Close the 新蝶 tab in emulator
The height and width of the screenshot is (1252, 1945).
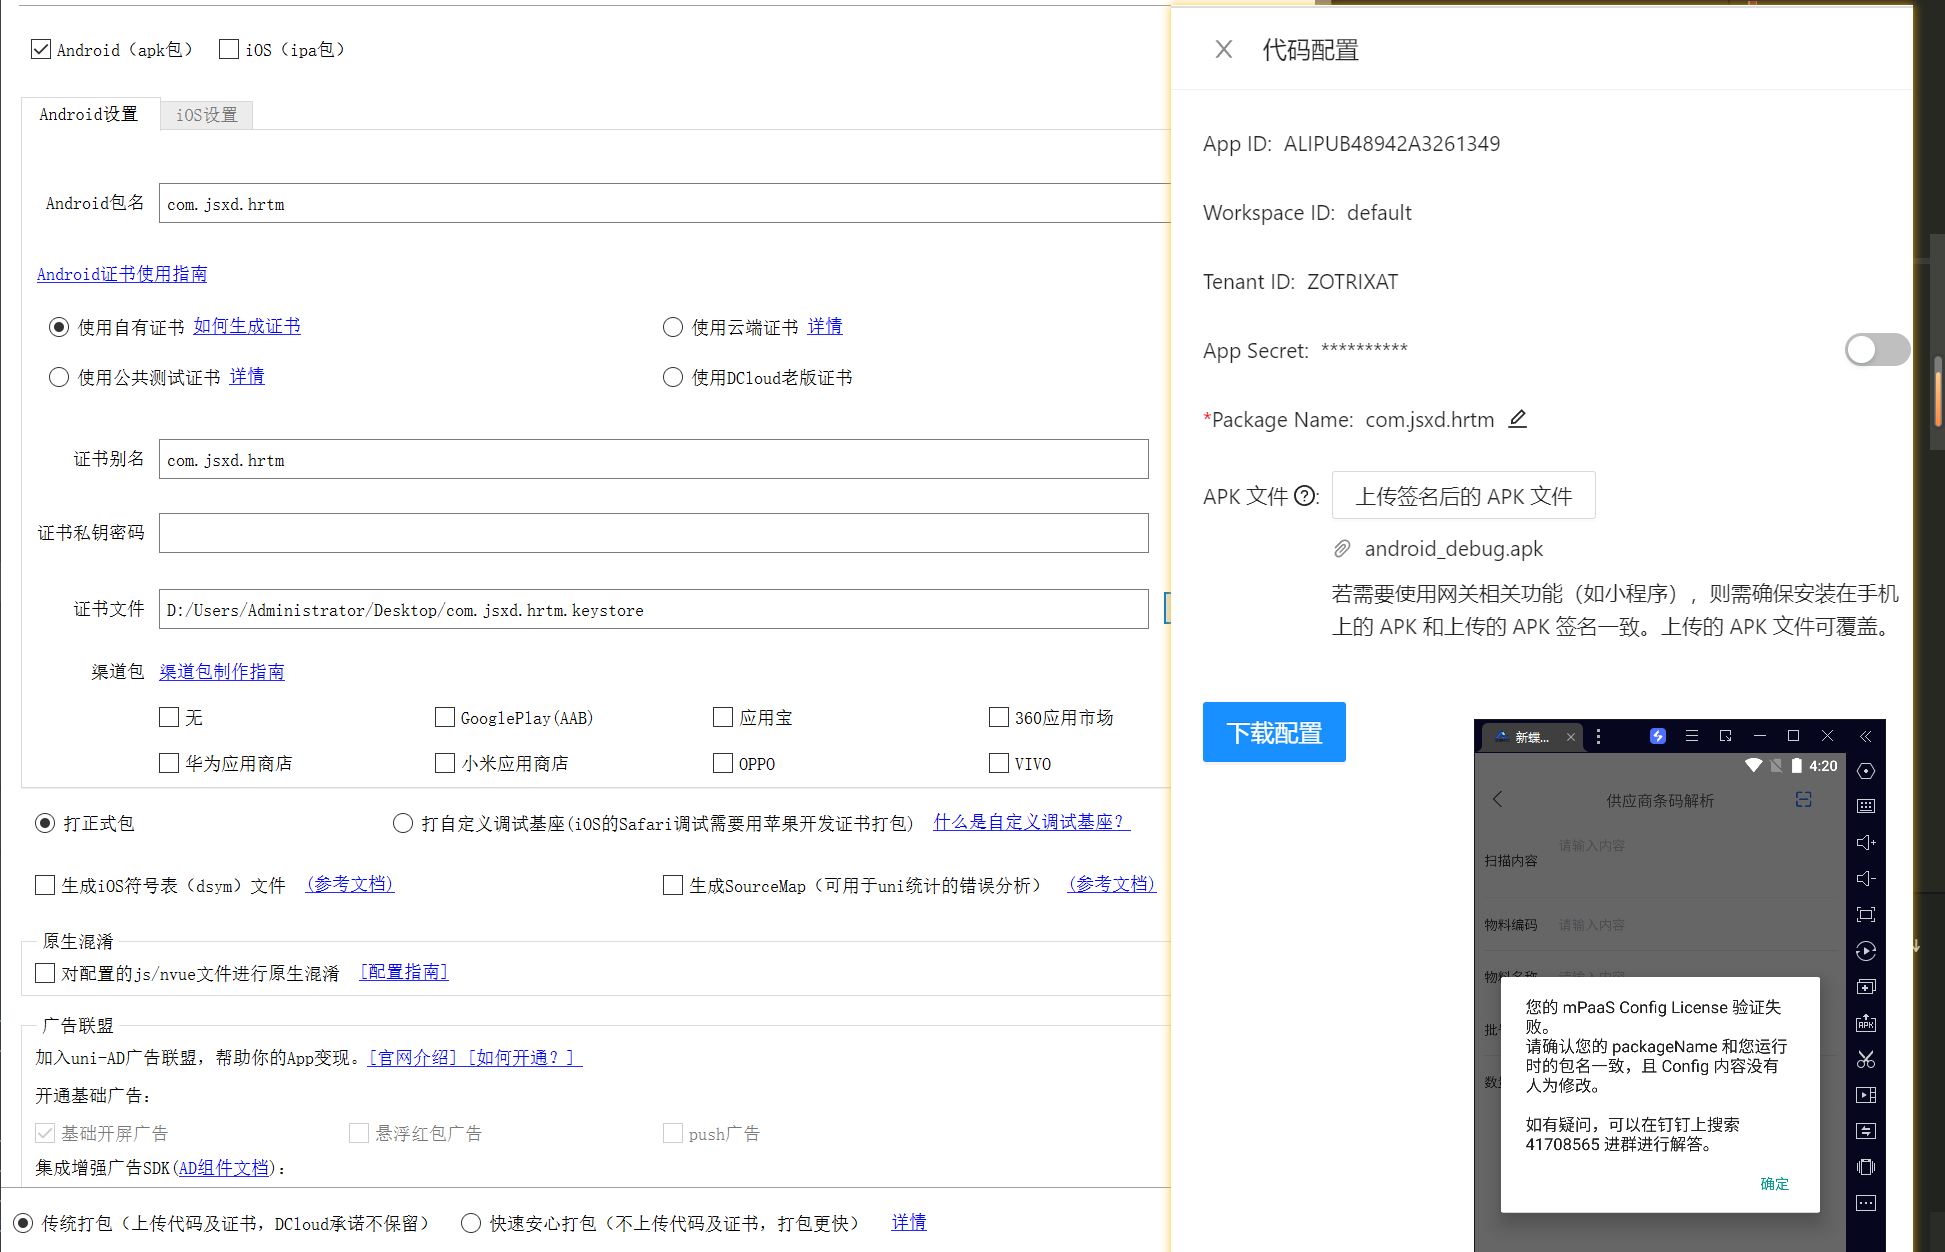click(1571, 737)
